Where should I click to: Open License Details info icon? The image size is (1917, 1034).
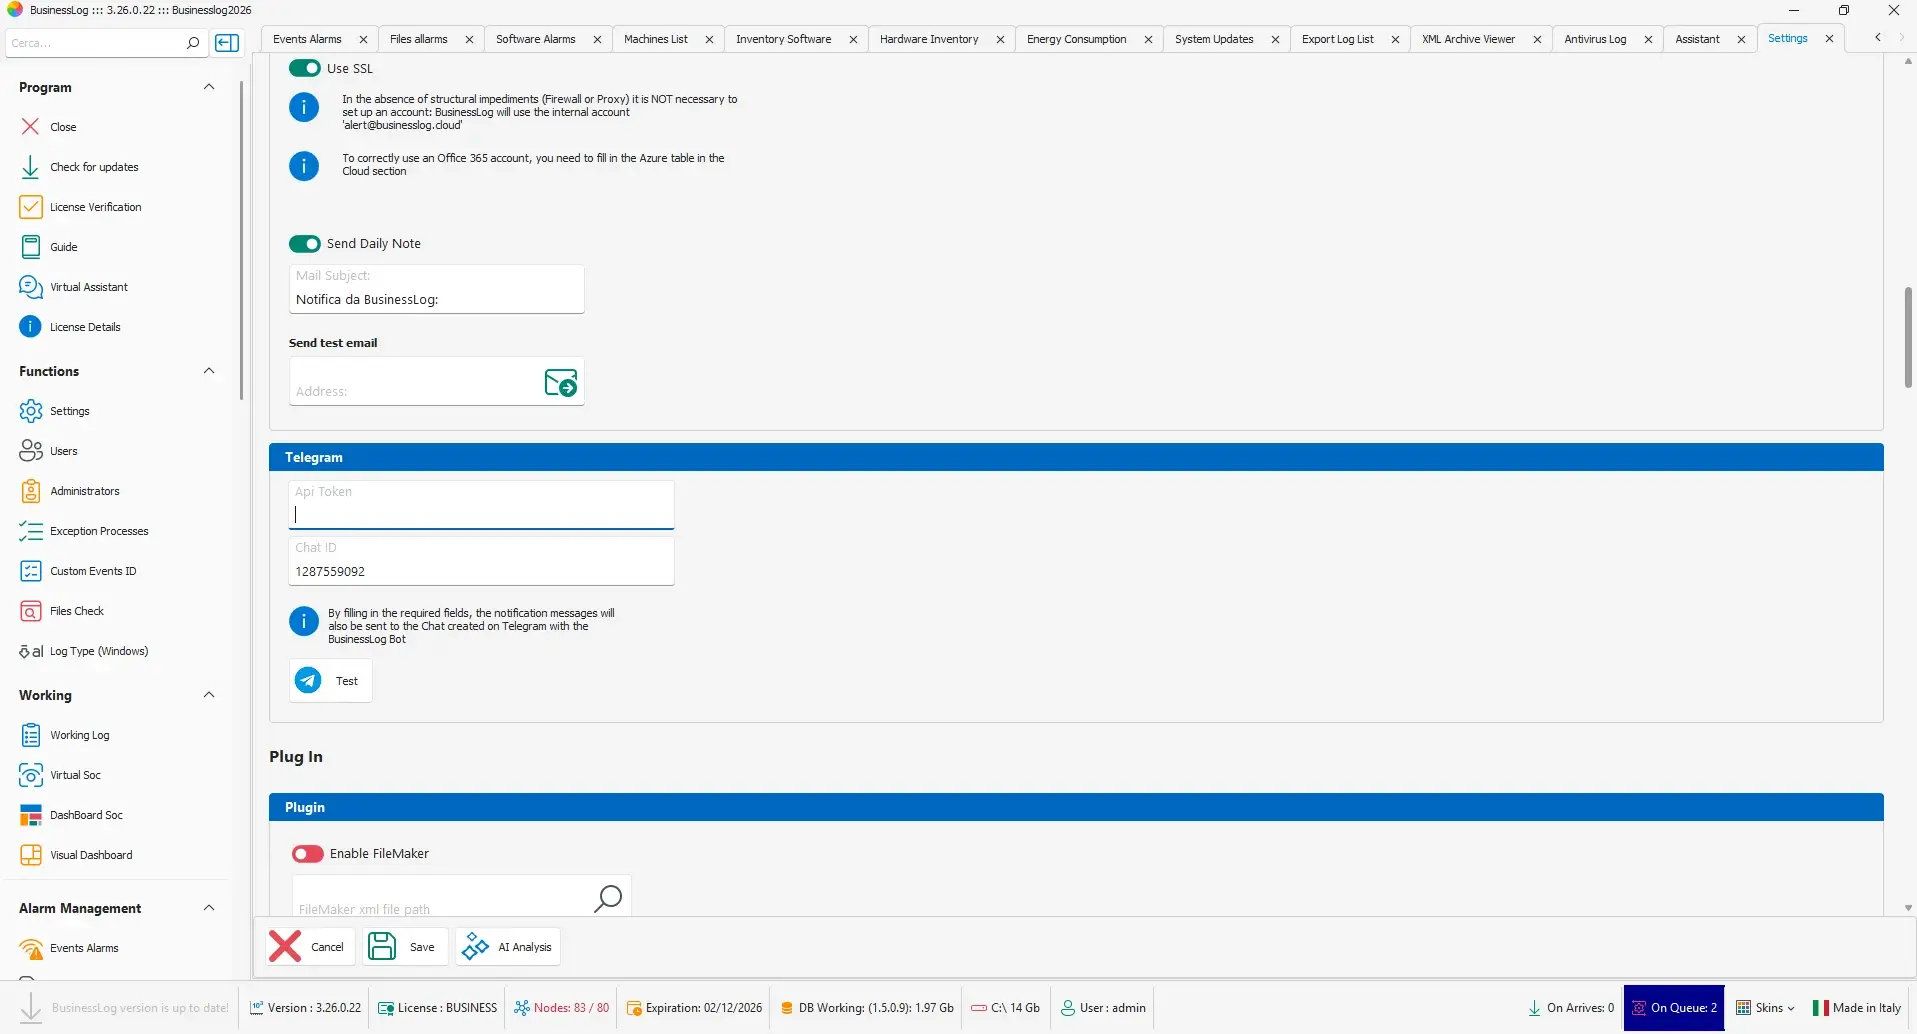(x=30, y=327)
